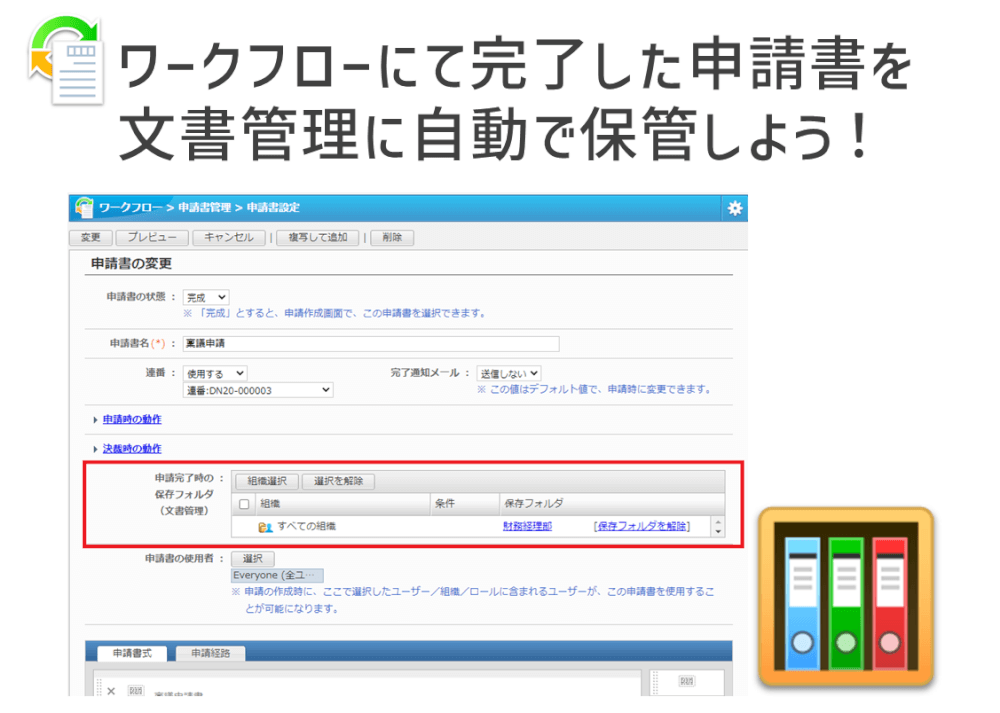Open the 完成 status dropdown

point(208,296)
